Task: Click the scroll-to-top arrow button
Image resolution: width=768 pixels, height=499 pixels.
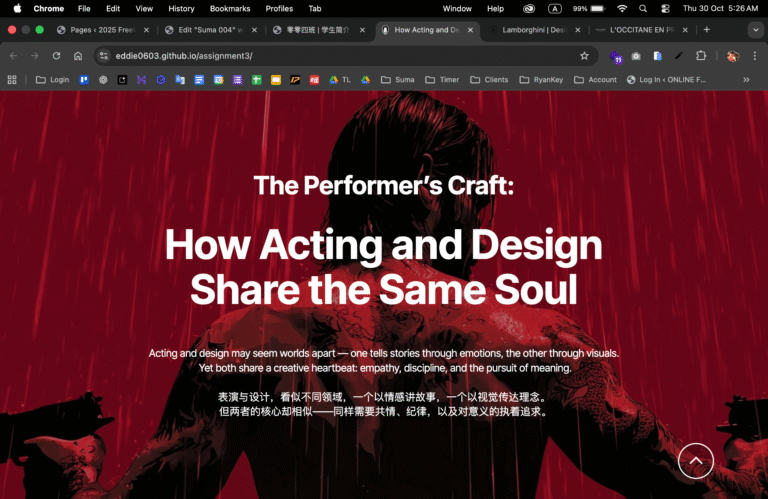Action: pos(696,461)
